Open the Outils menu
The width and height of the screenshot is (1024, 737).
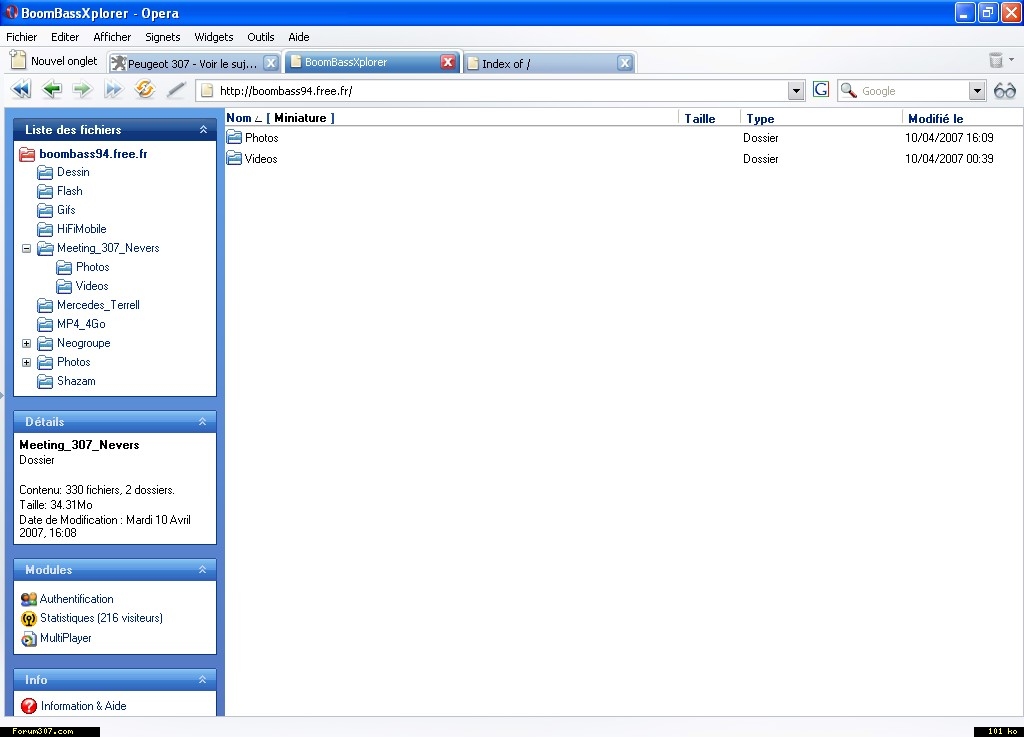(261, 37)
